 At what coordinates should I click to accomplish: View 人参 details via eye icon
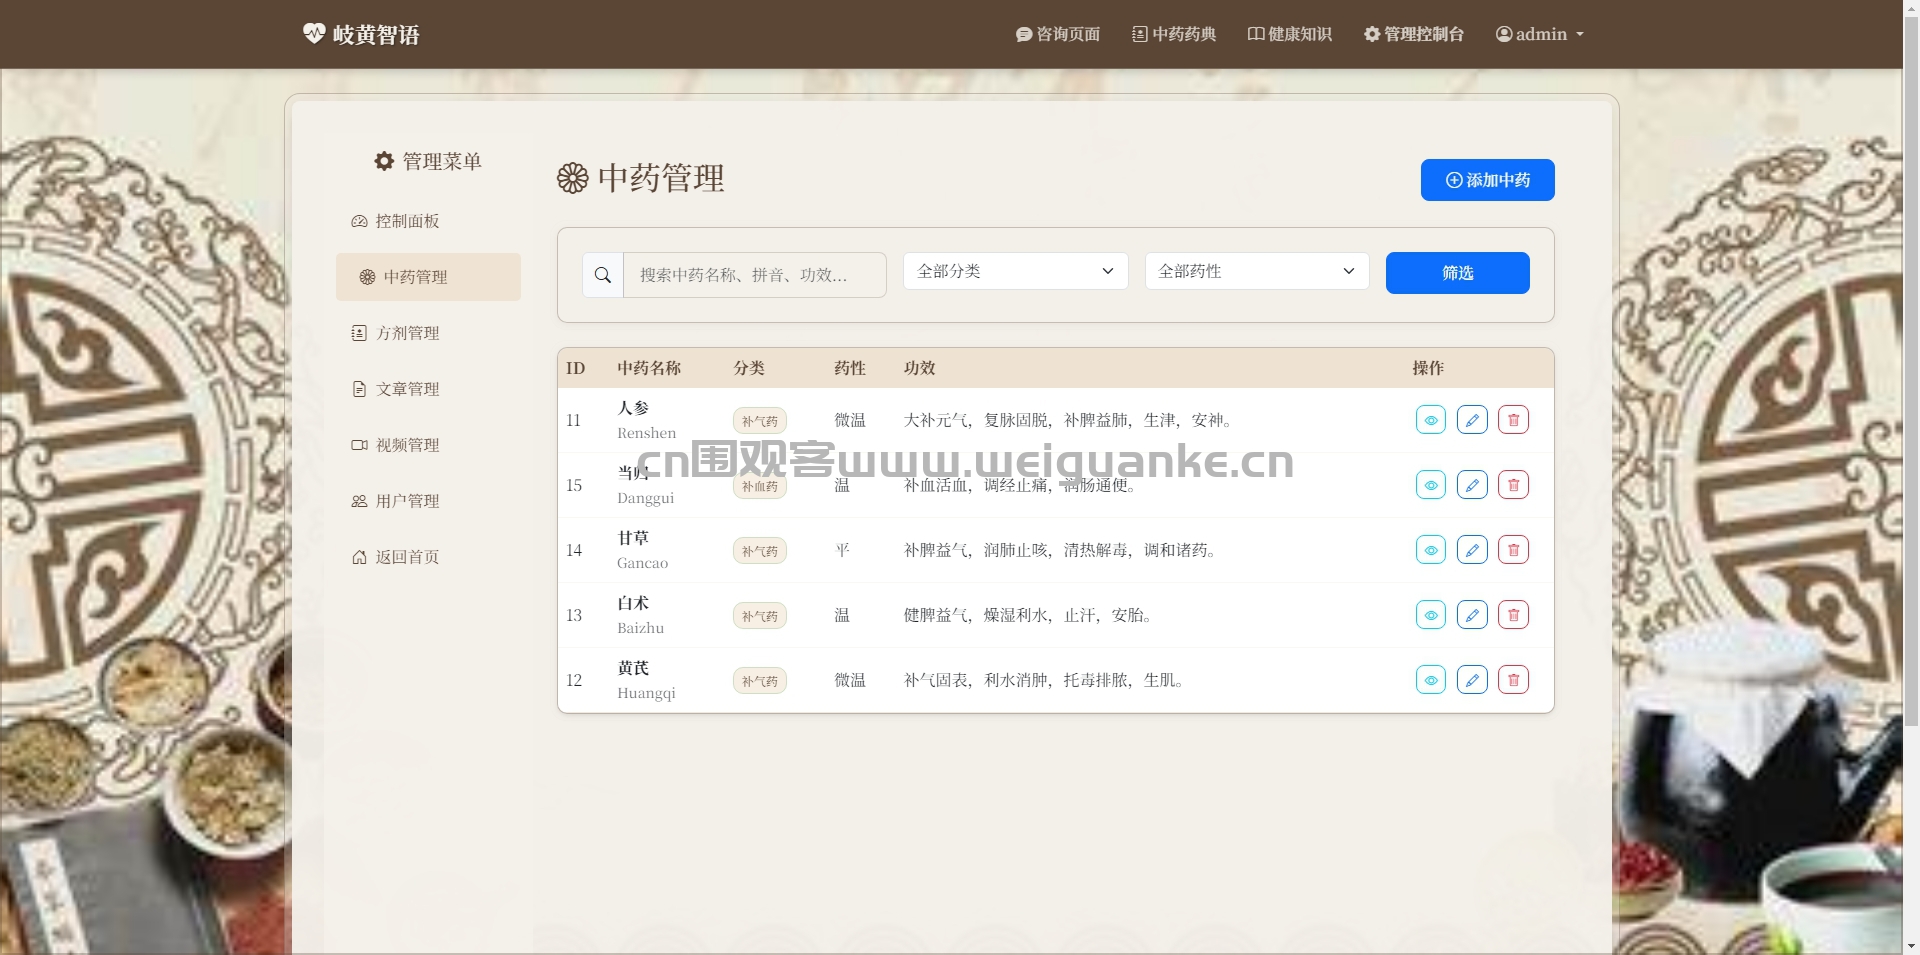point(1431,420)
